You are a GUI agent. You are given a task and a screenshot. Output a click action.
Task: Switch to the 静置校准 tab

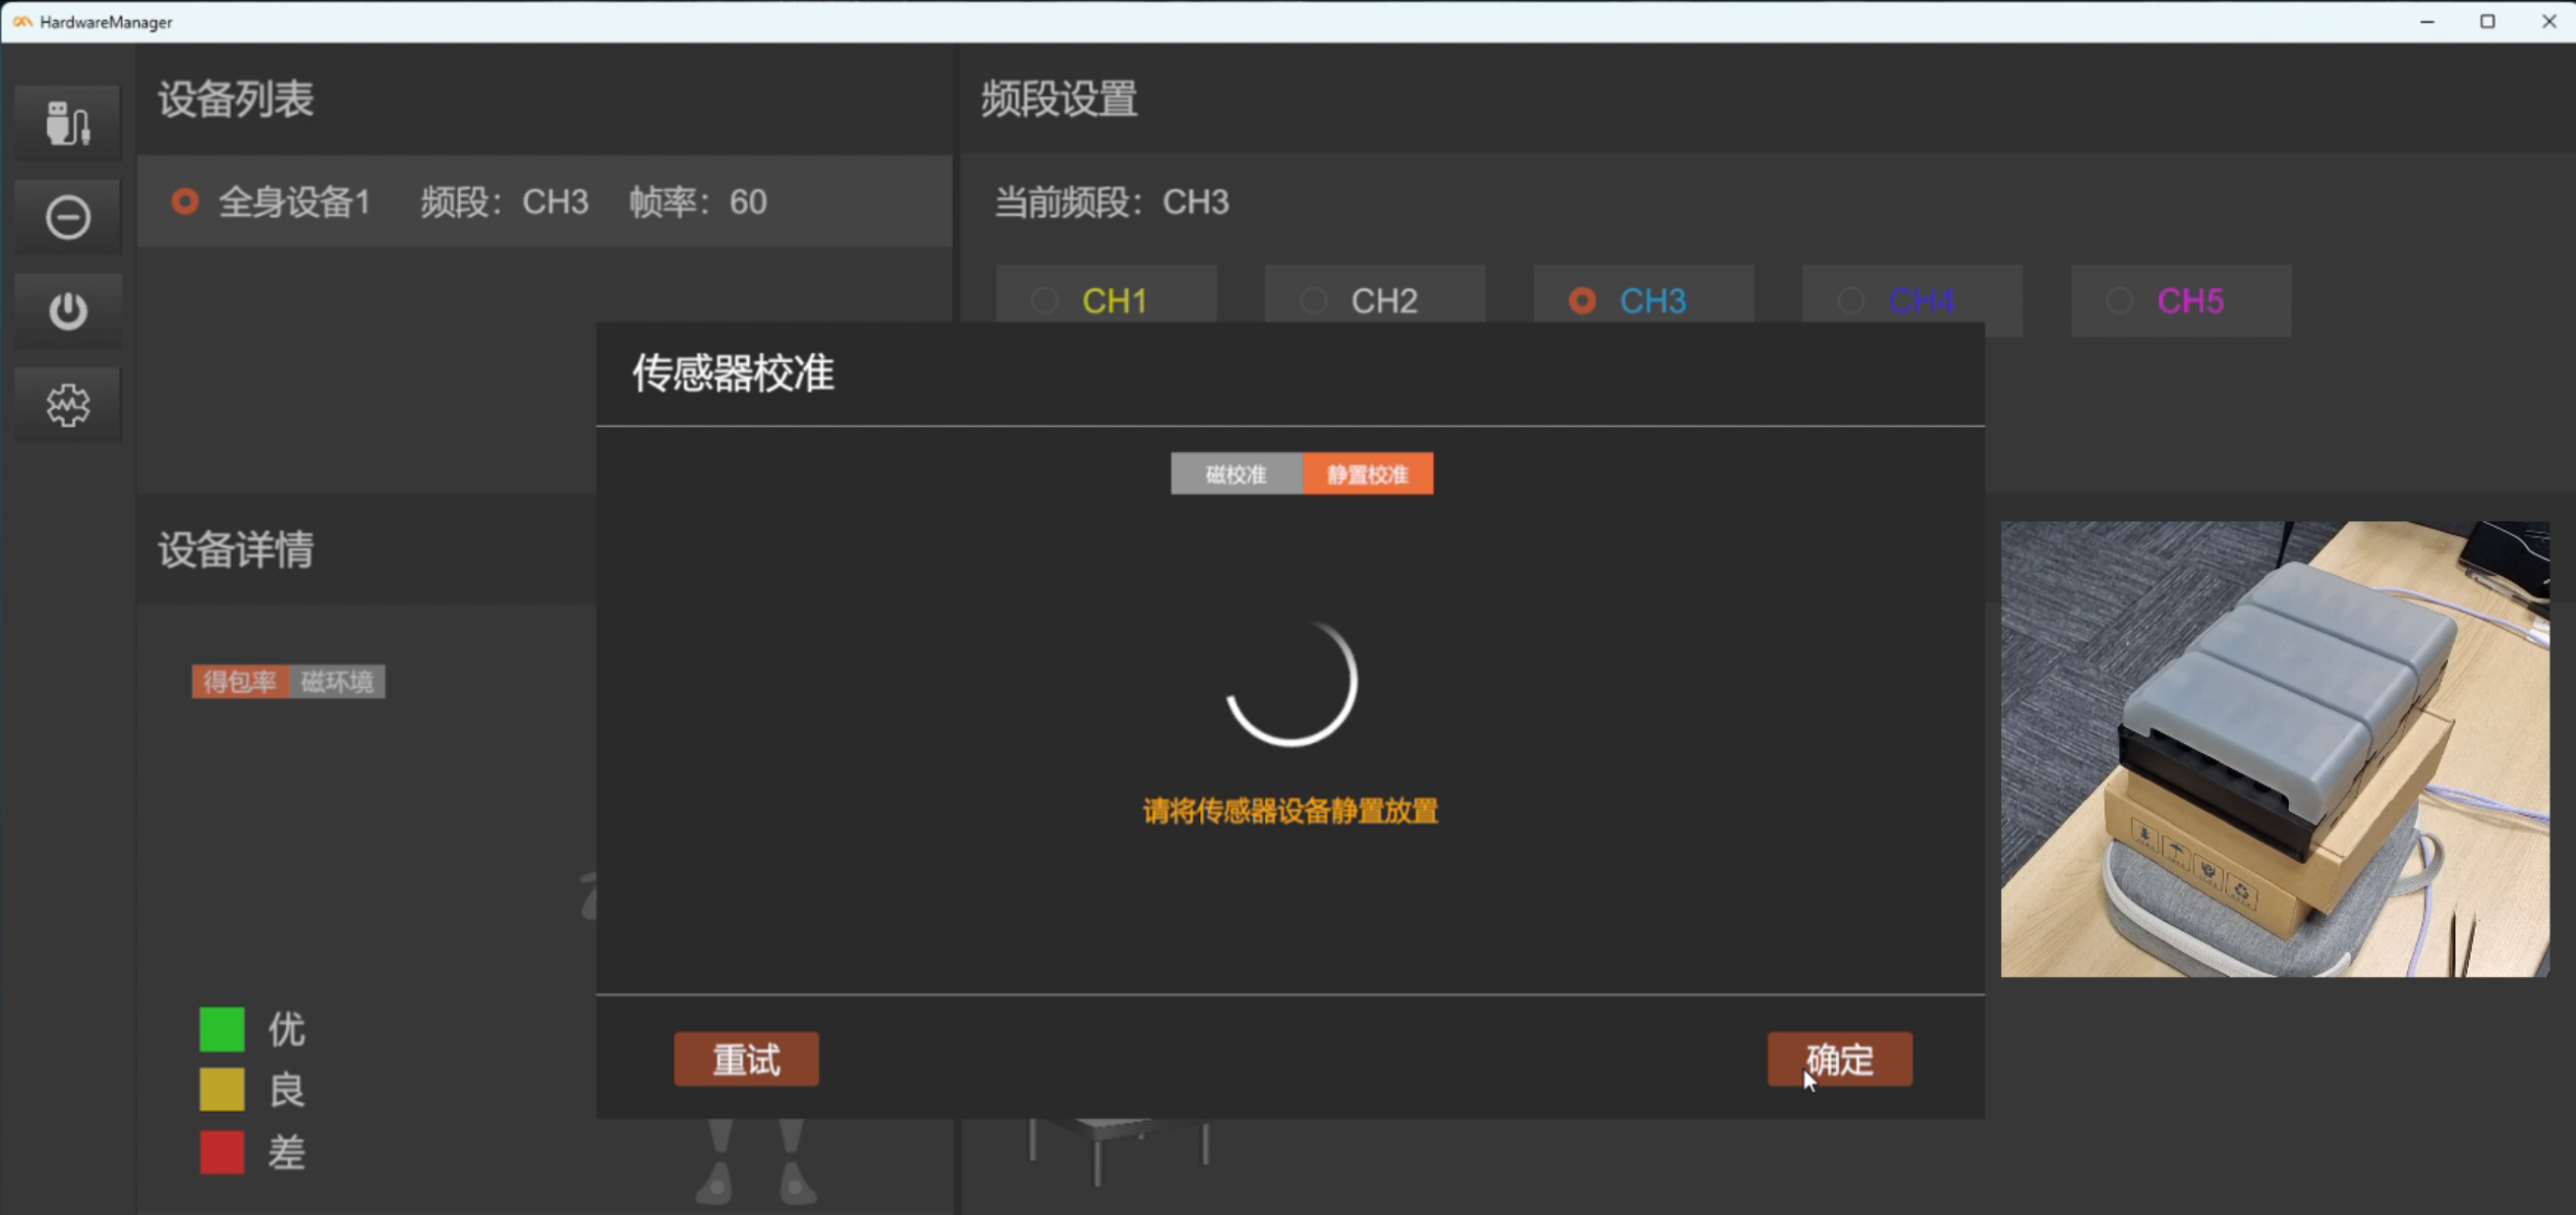1367,474
